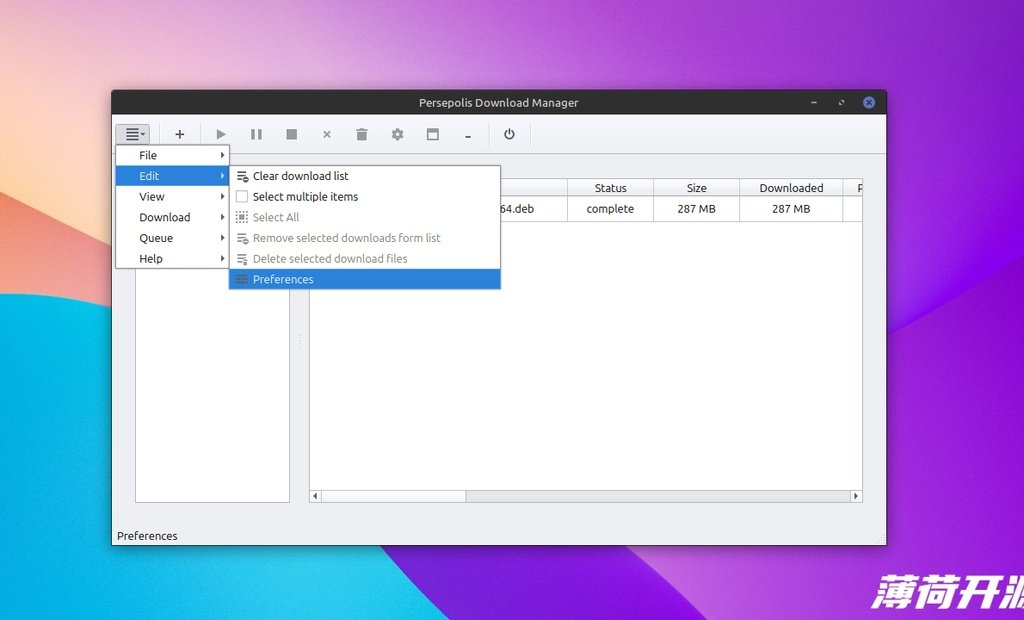Click the add new download plus icon
The image size is (1024, 620).
[x=180, y=135]
